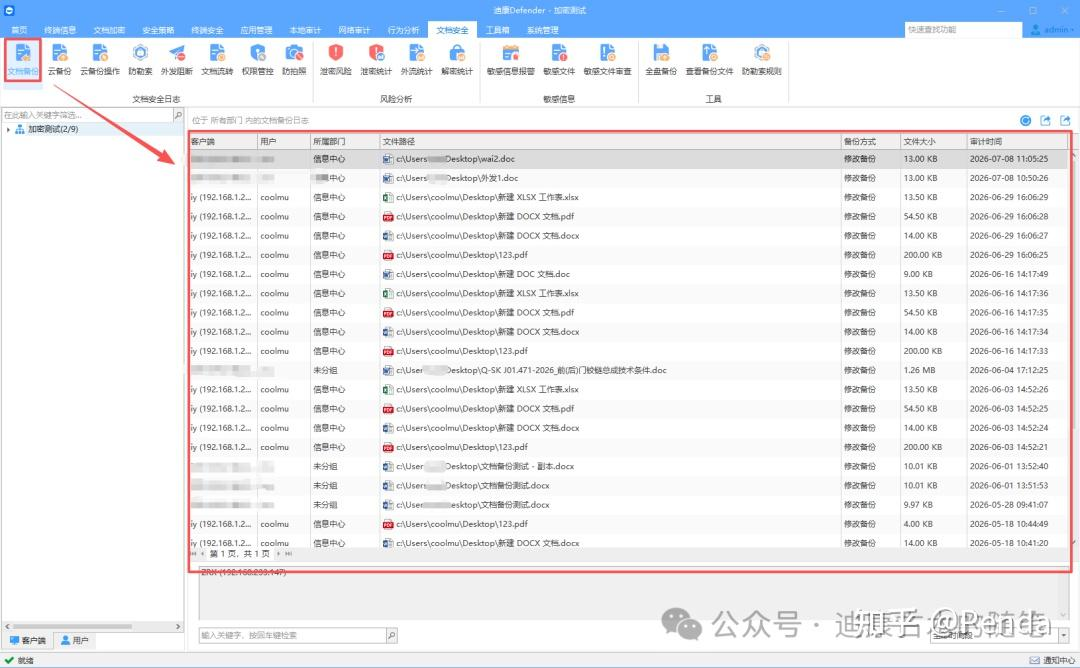
Task: Open the 防勒索规则 tool
Action: click(762, 60)
